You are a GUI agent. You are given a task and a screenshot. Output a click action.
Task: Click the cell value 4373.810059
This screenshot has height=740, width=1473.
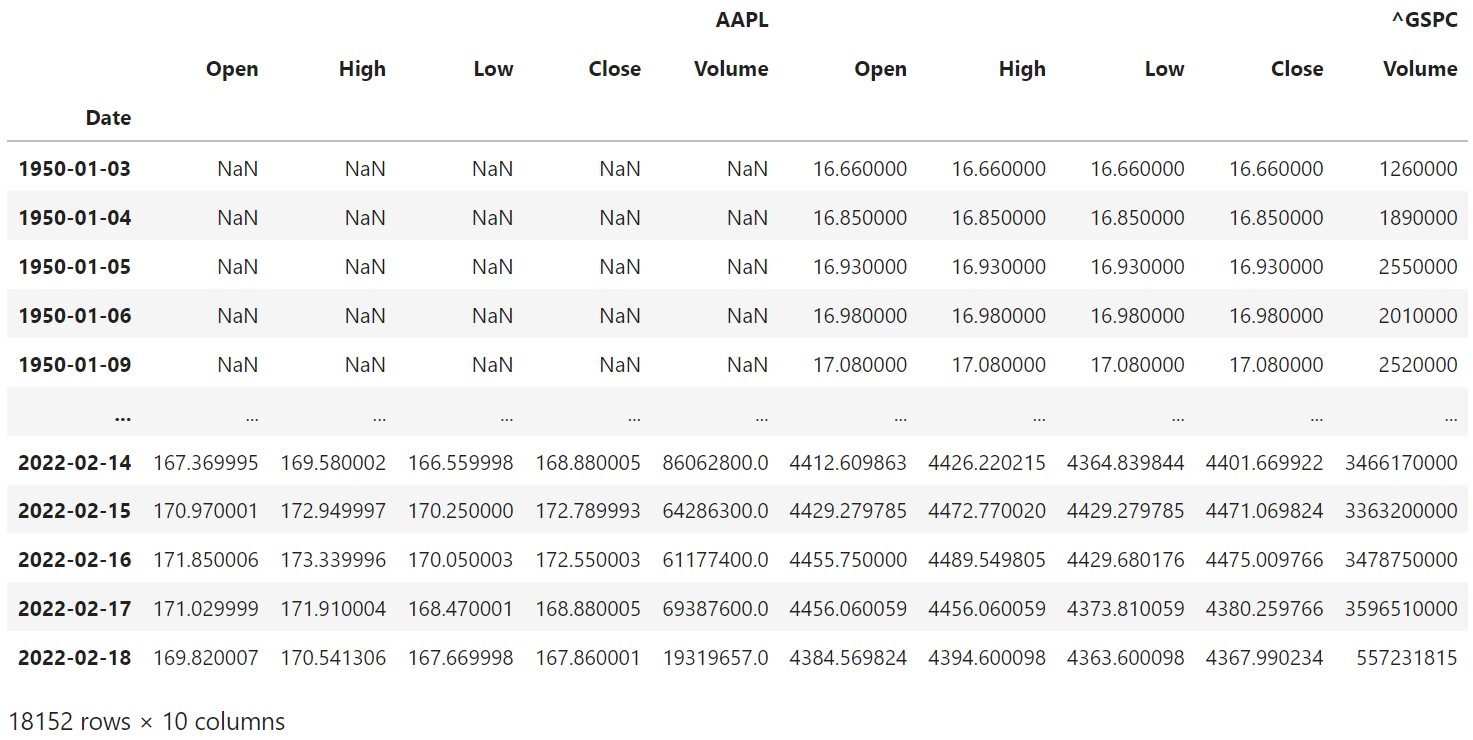pyautogui.click(x=1126, y=609)
